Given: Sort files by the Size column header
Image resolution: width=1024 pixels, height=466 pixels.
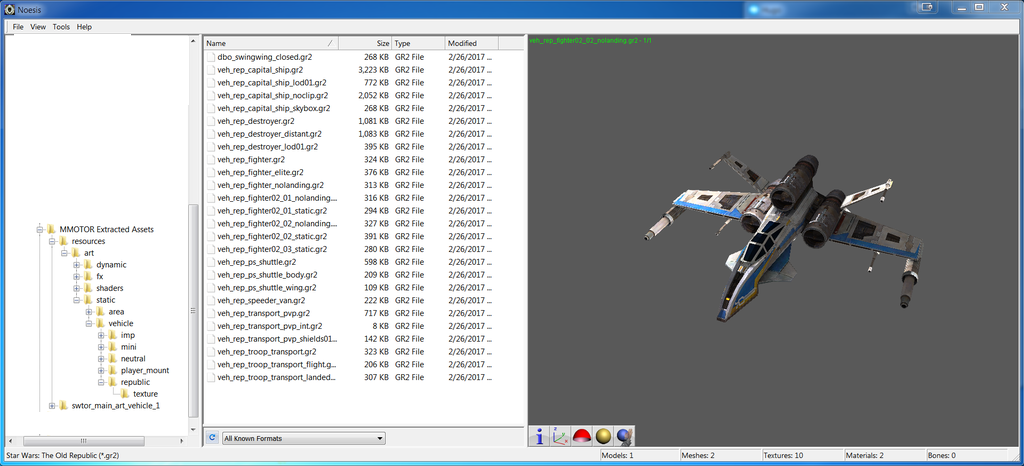Looking at the screenshot, I should 365,43.
